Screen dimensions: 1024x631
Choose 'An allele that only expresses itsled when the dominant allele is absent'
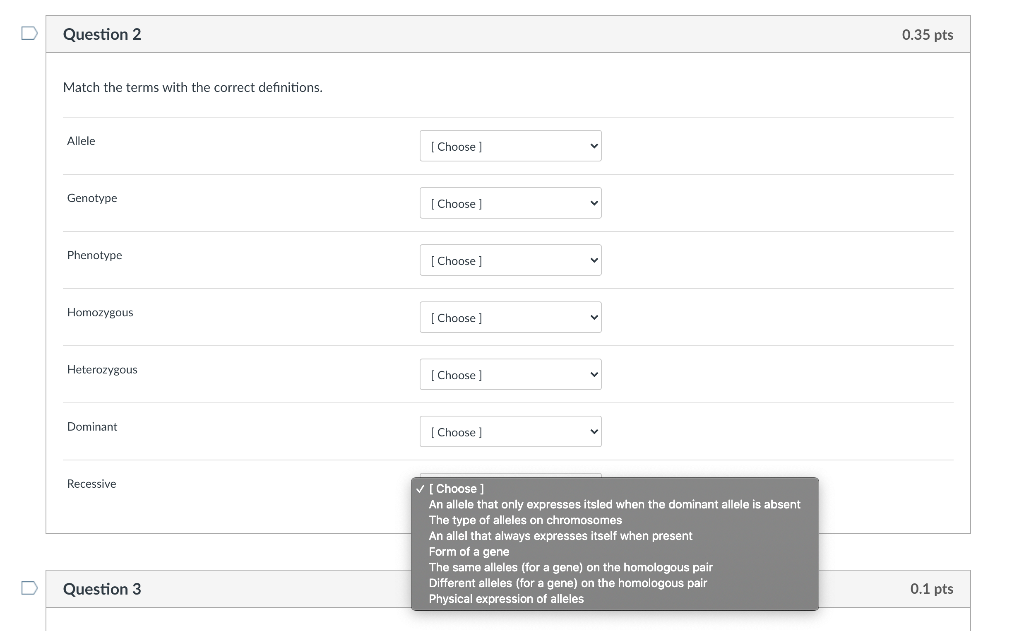click(615, 504)
